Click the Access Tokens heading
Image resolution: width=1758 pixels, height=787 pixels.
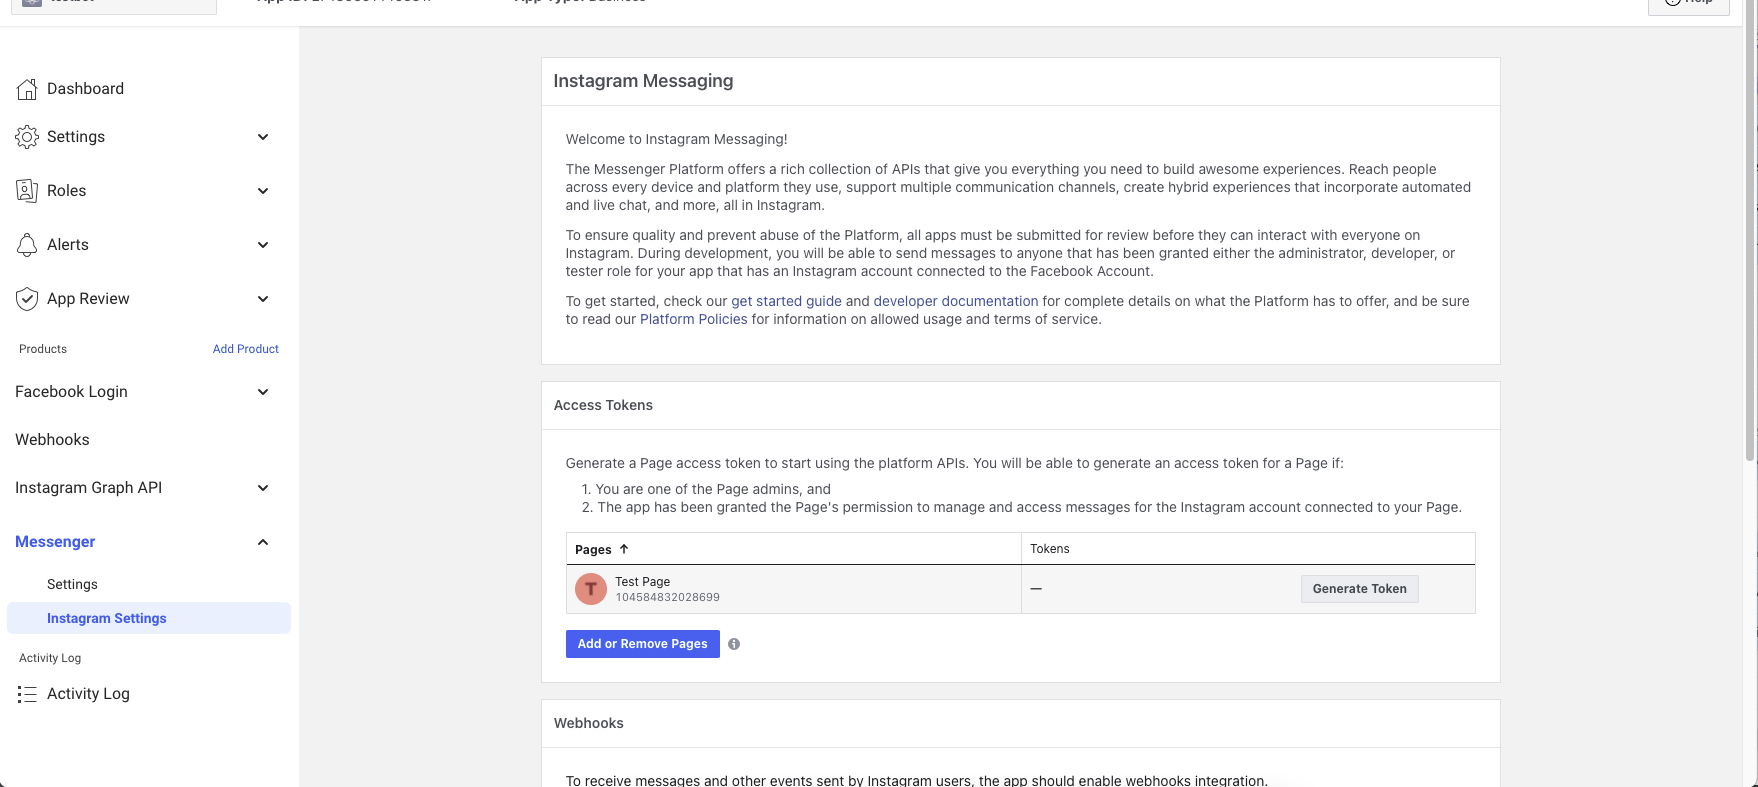pos(603,405)
